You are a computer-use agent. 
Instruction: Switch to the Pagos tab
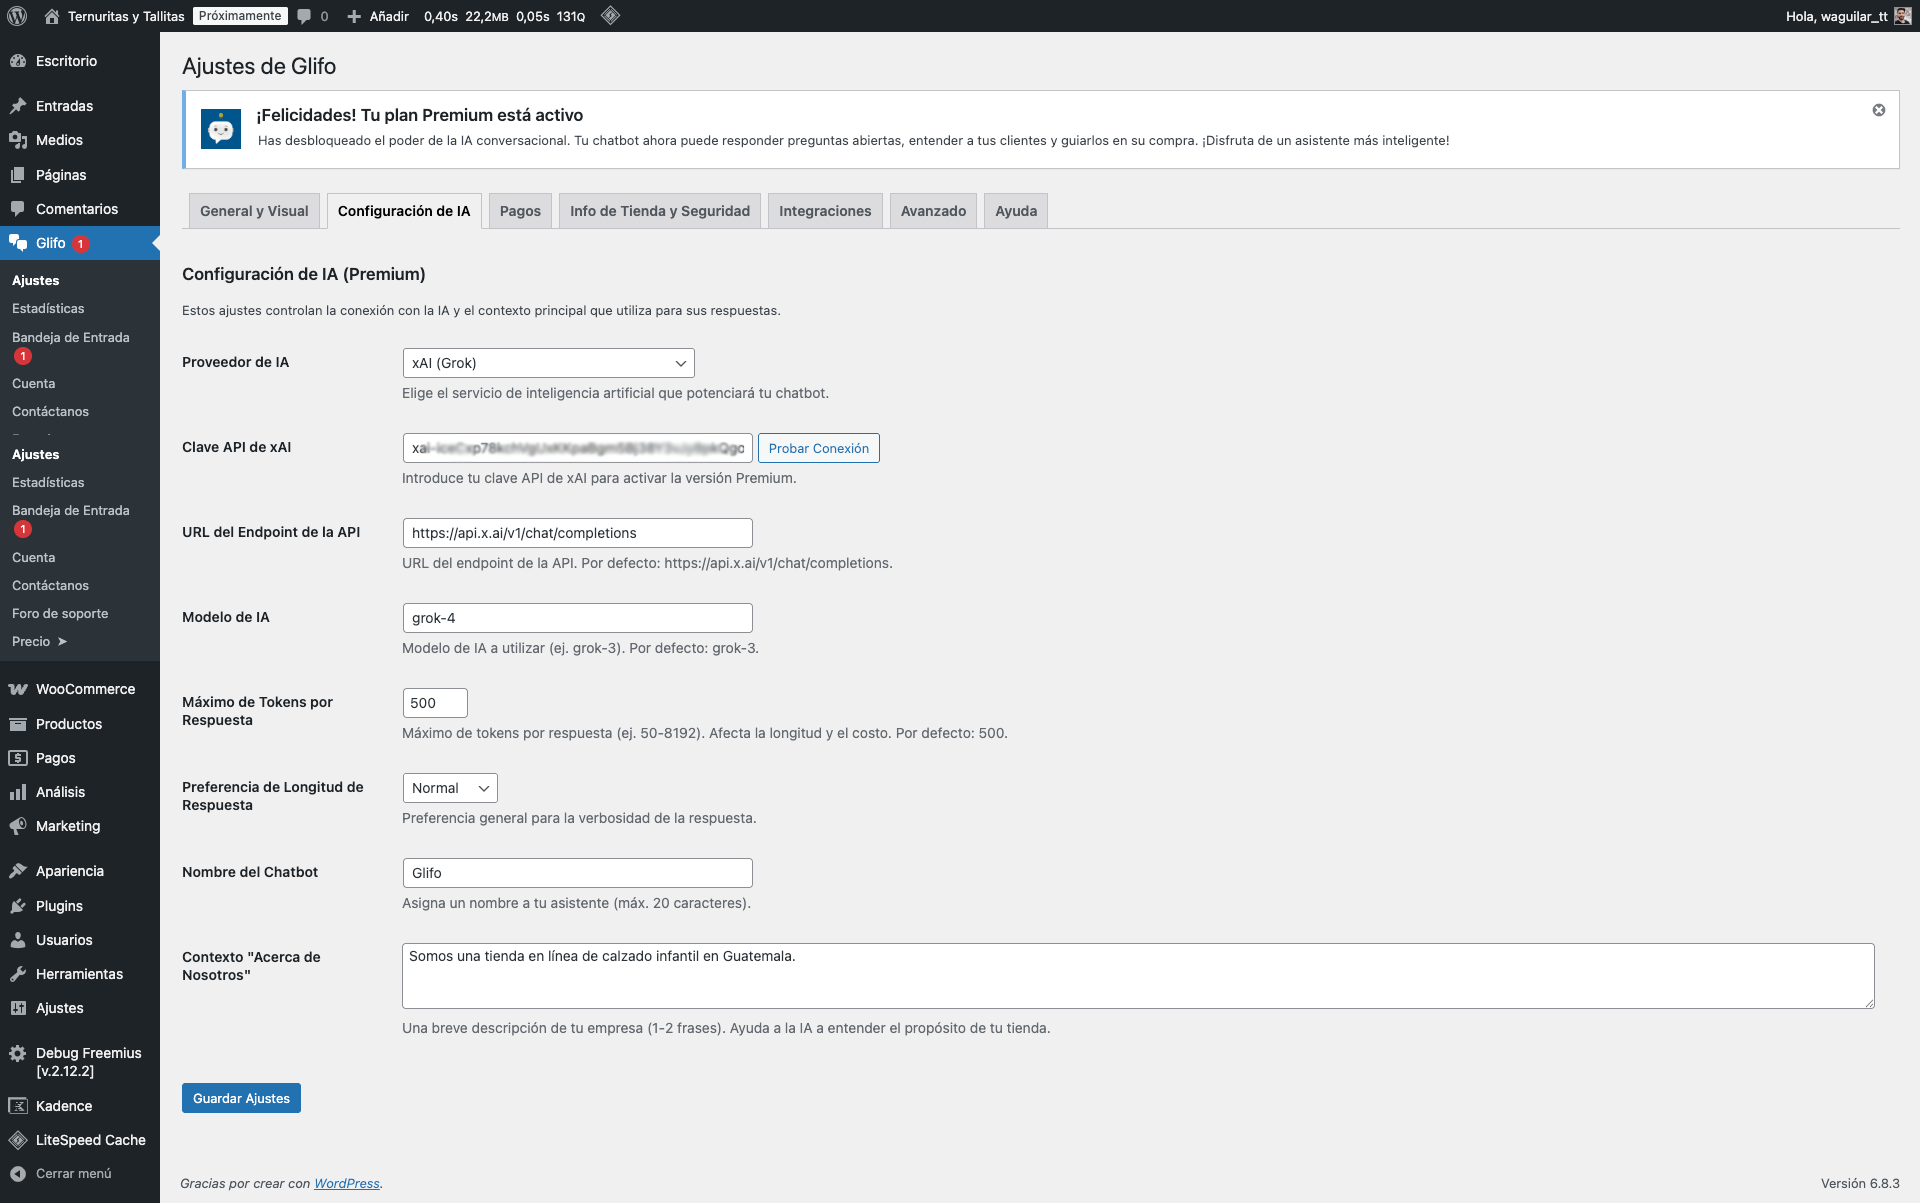click(x=520, y=211)
